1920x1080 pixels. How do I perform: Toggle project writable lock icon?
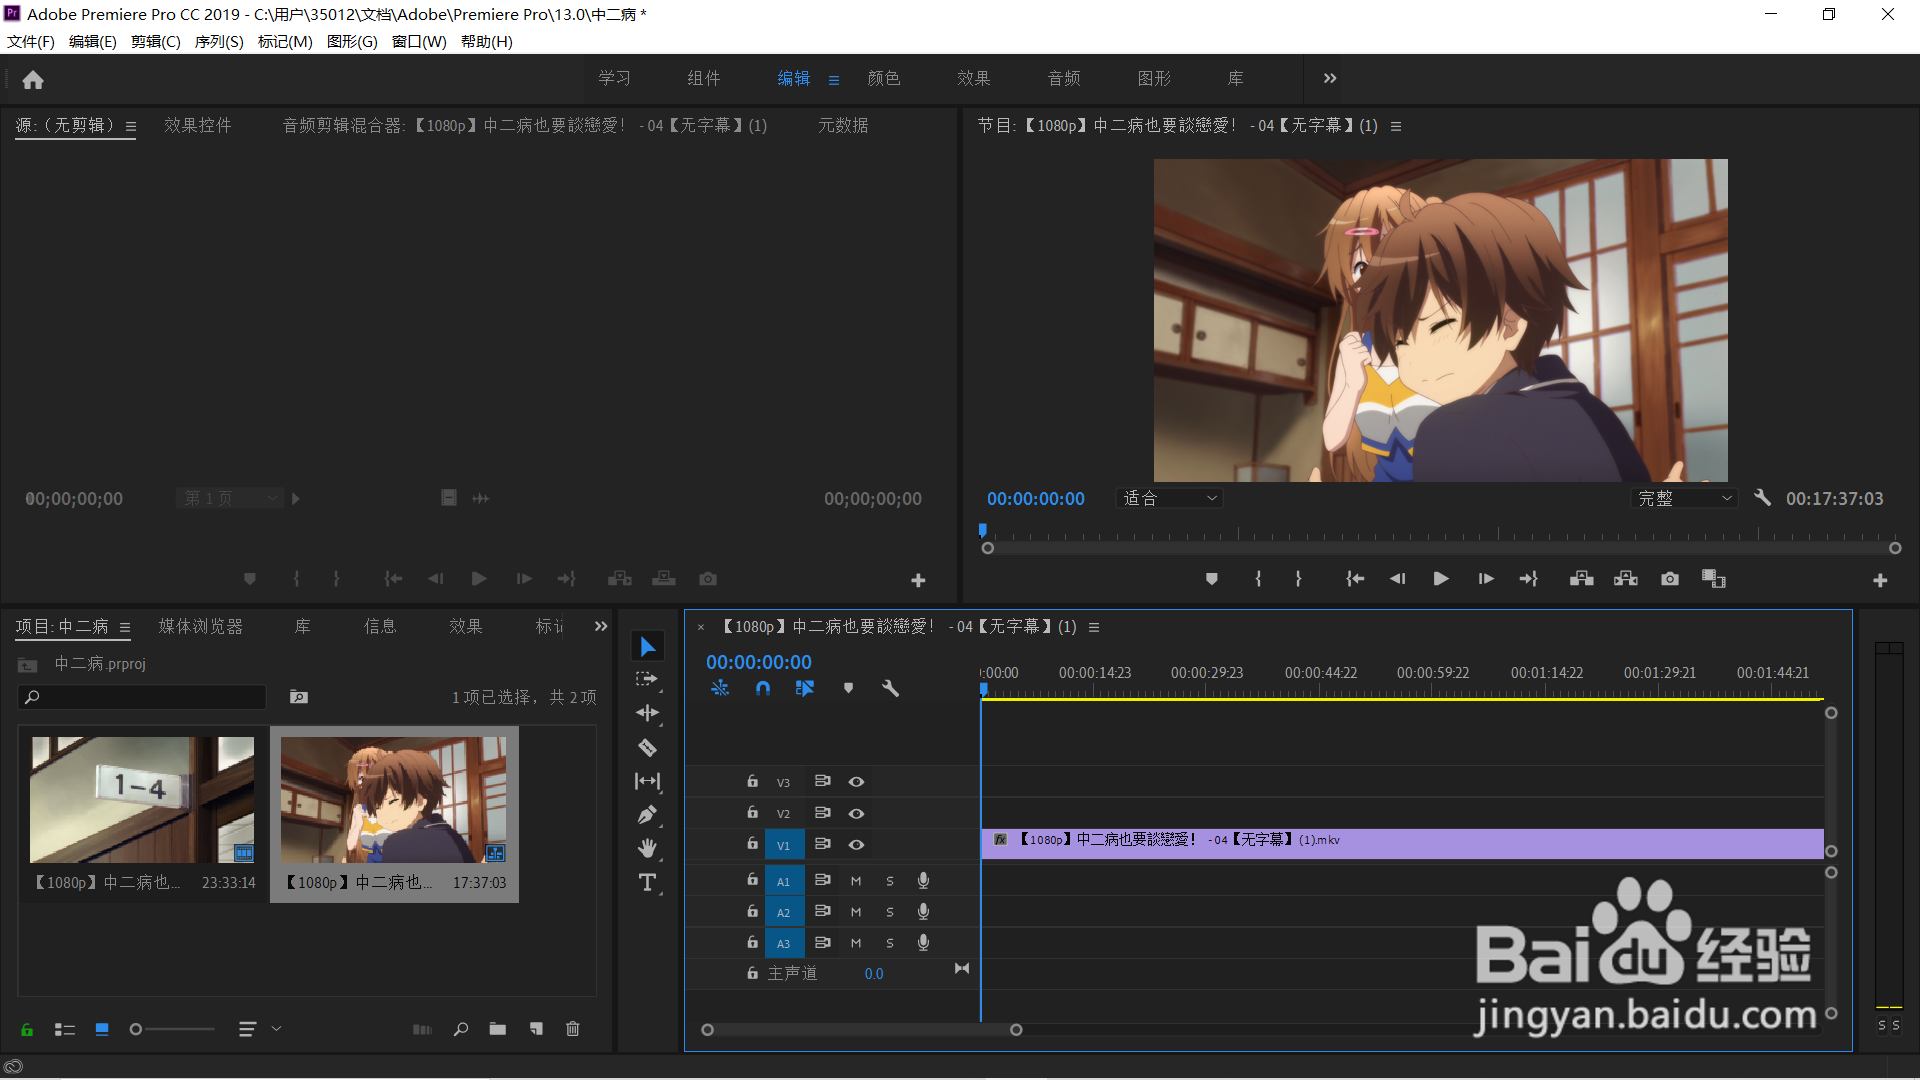27,1029
